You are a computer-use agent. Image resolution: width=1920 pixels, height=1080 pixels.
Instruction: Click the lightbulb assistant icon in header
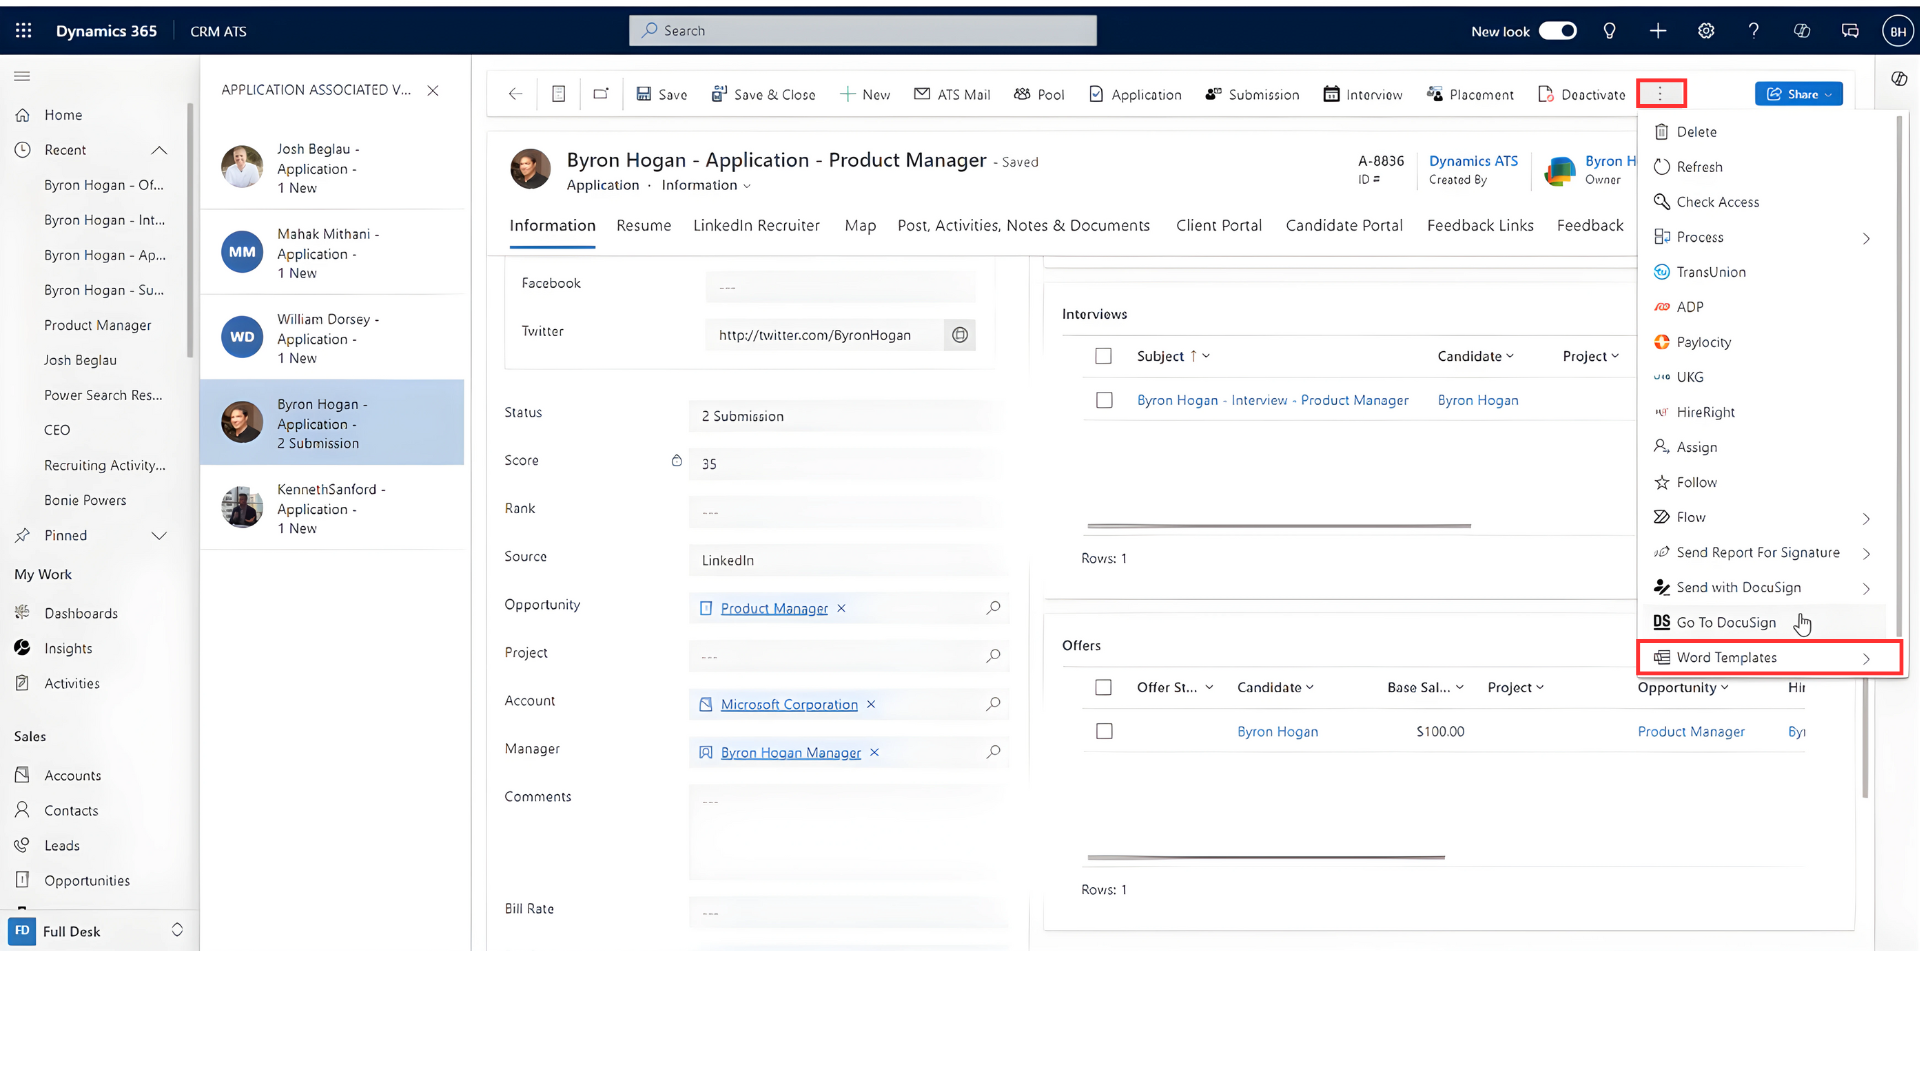point(1609,31)
